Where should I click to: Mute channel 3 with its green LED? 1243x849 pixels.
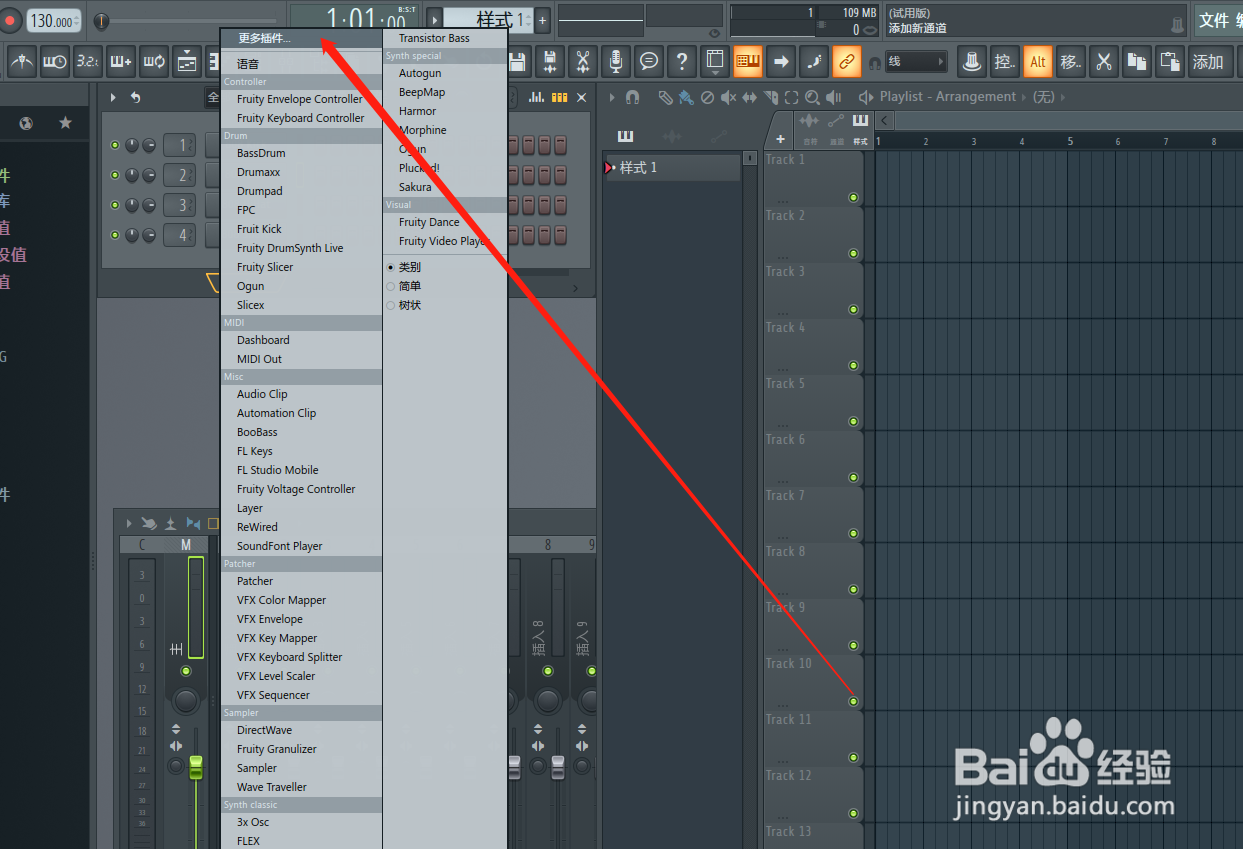(x=114, y=206)
